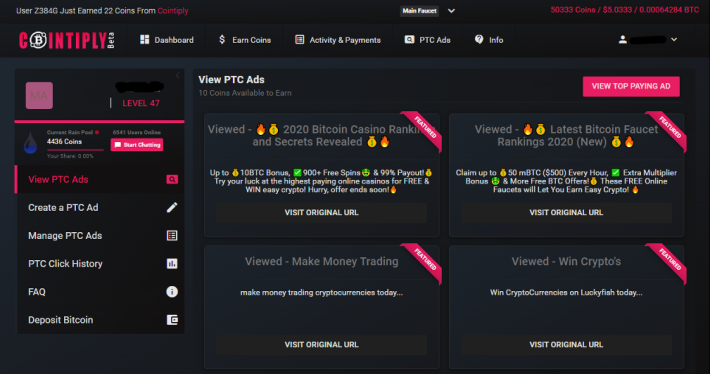The width and height of the screenshot is (710, 374).
Task: Visit original URL for Bitcoin Casino ad
Action: point(321,212)
